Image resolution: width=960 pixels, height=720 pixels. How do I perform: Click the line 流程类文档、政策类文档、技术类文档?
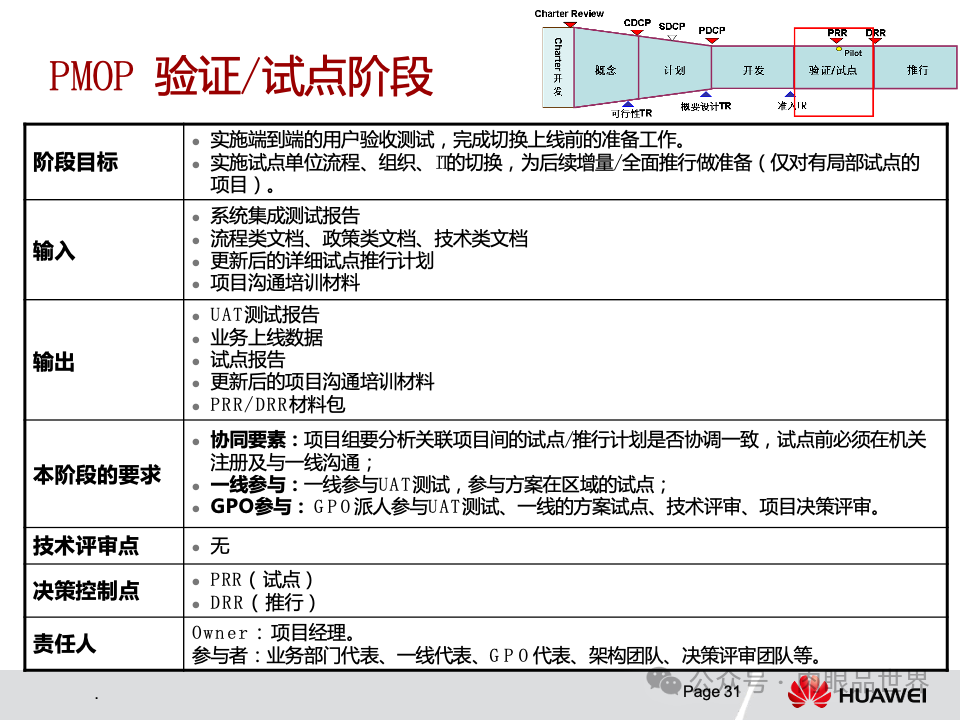(369, 238)
